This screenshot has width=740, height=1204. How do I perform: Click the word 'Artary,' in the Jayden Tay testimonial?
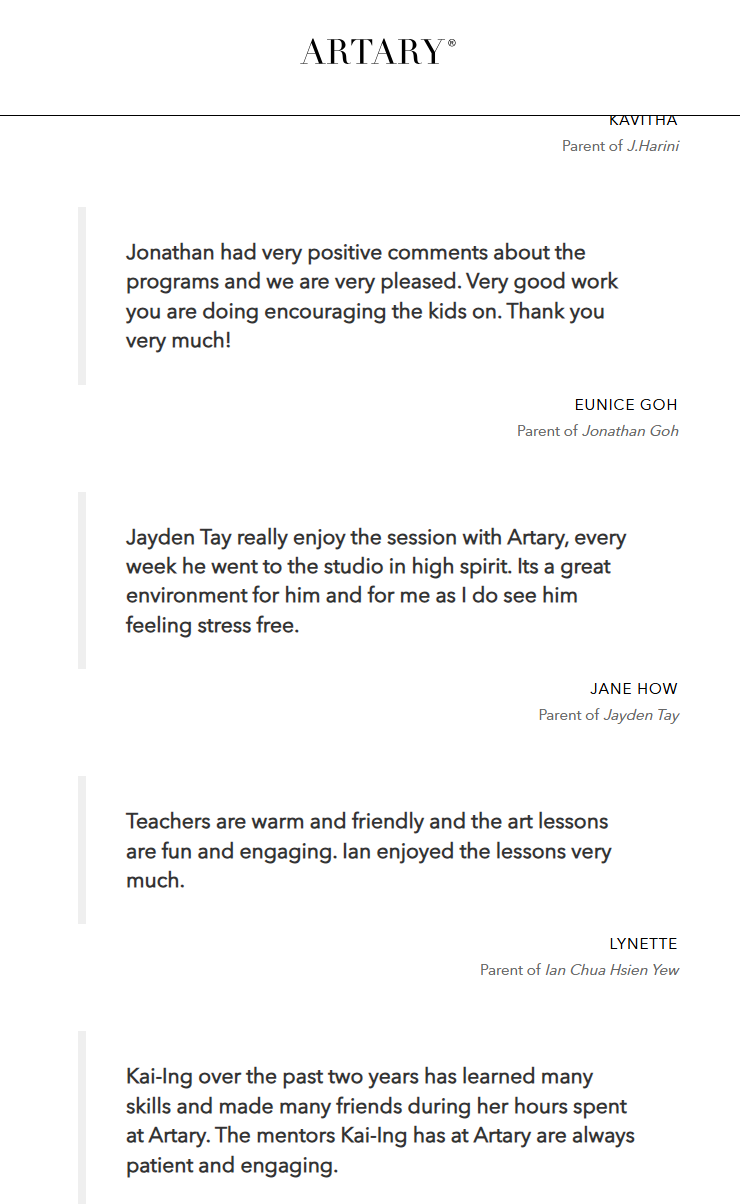click(x=535, y=538)
